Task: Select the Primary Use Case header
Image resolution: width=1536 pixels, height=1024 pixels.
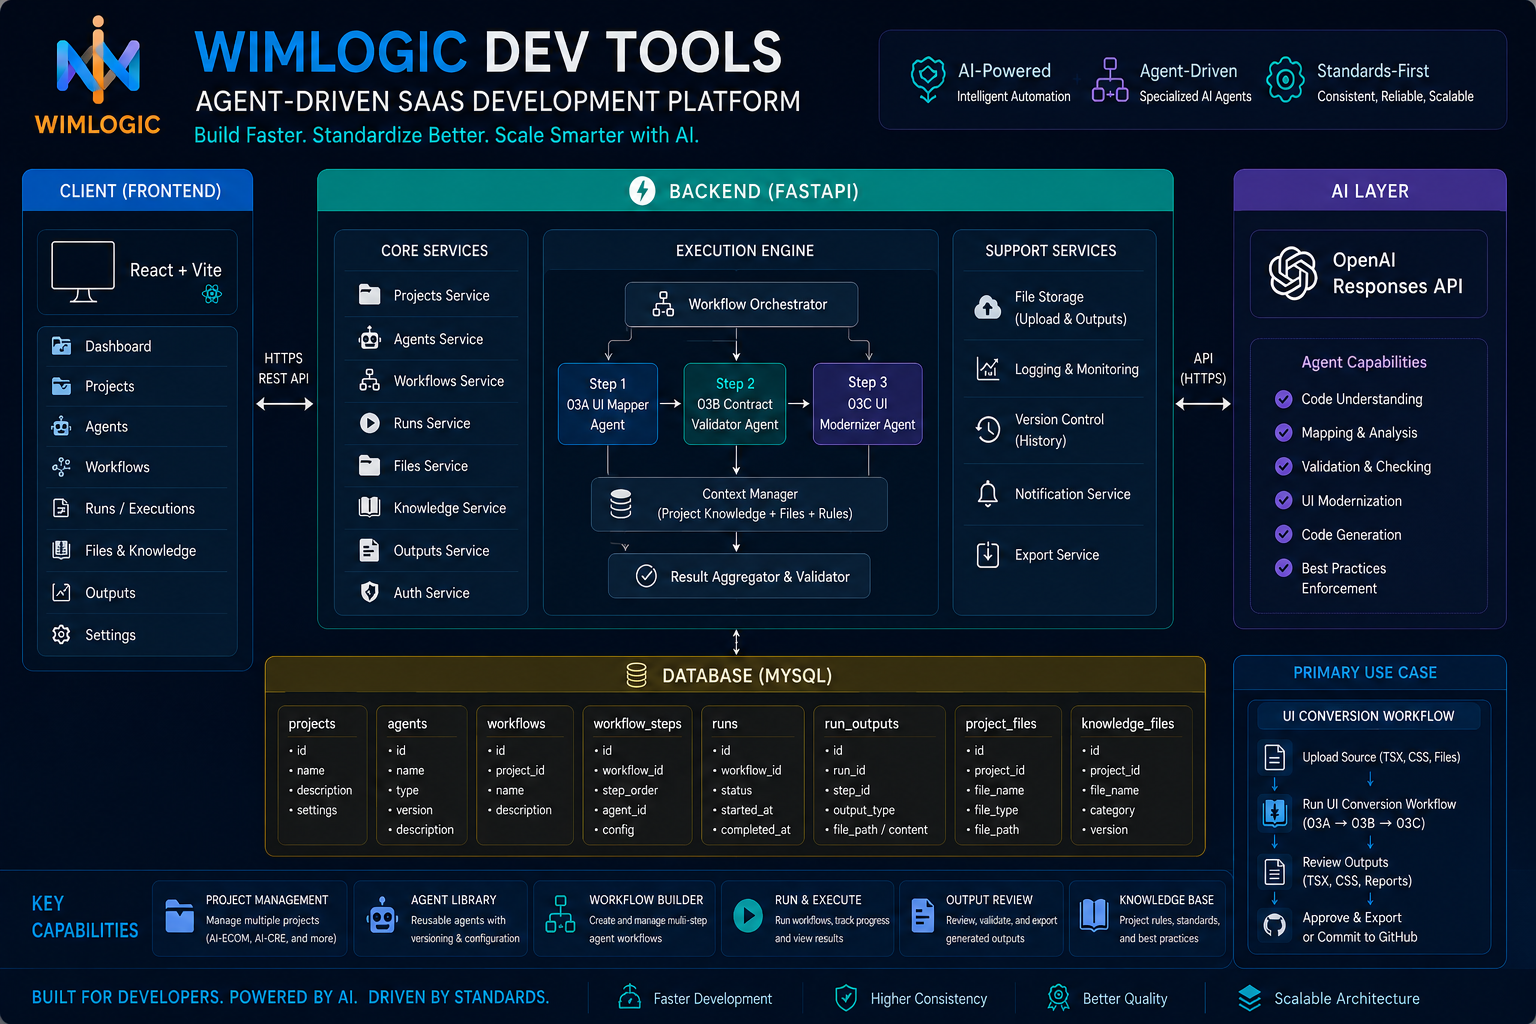Action: [x=1370, y=672]
